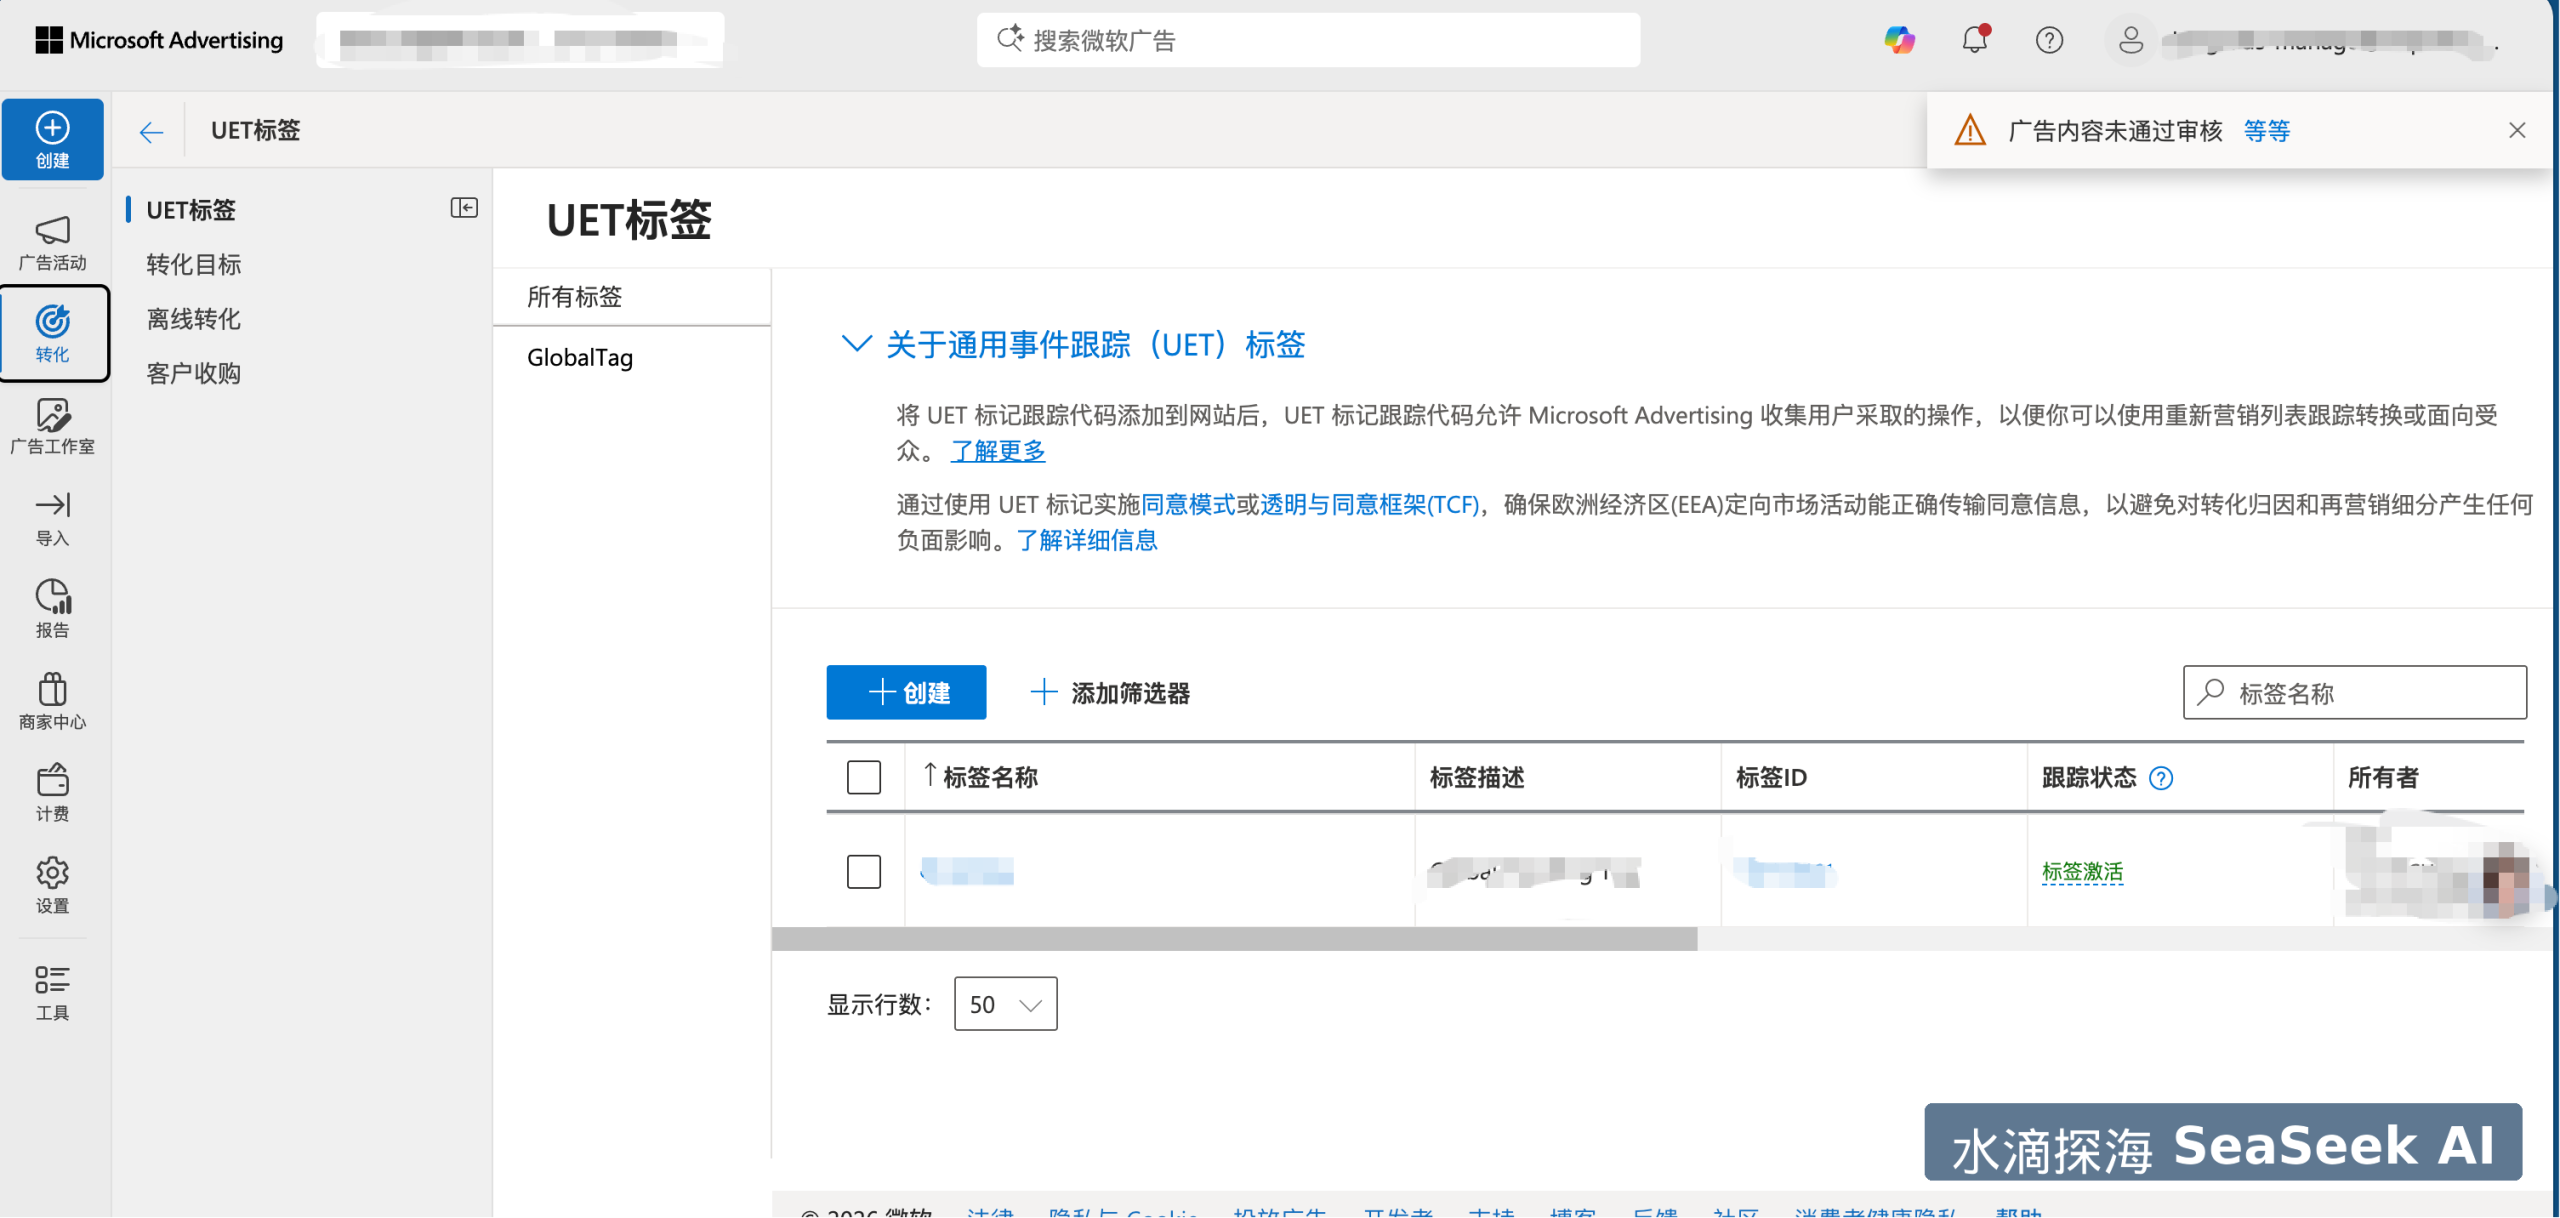Screen dimensions: 2560x1218
Task: Open the 报告 section
Action: pyautogui.click(x=52, y=606)
